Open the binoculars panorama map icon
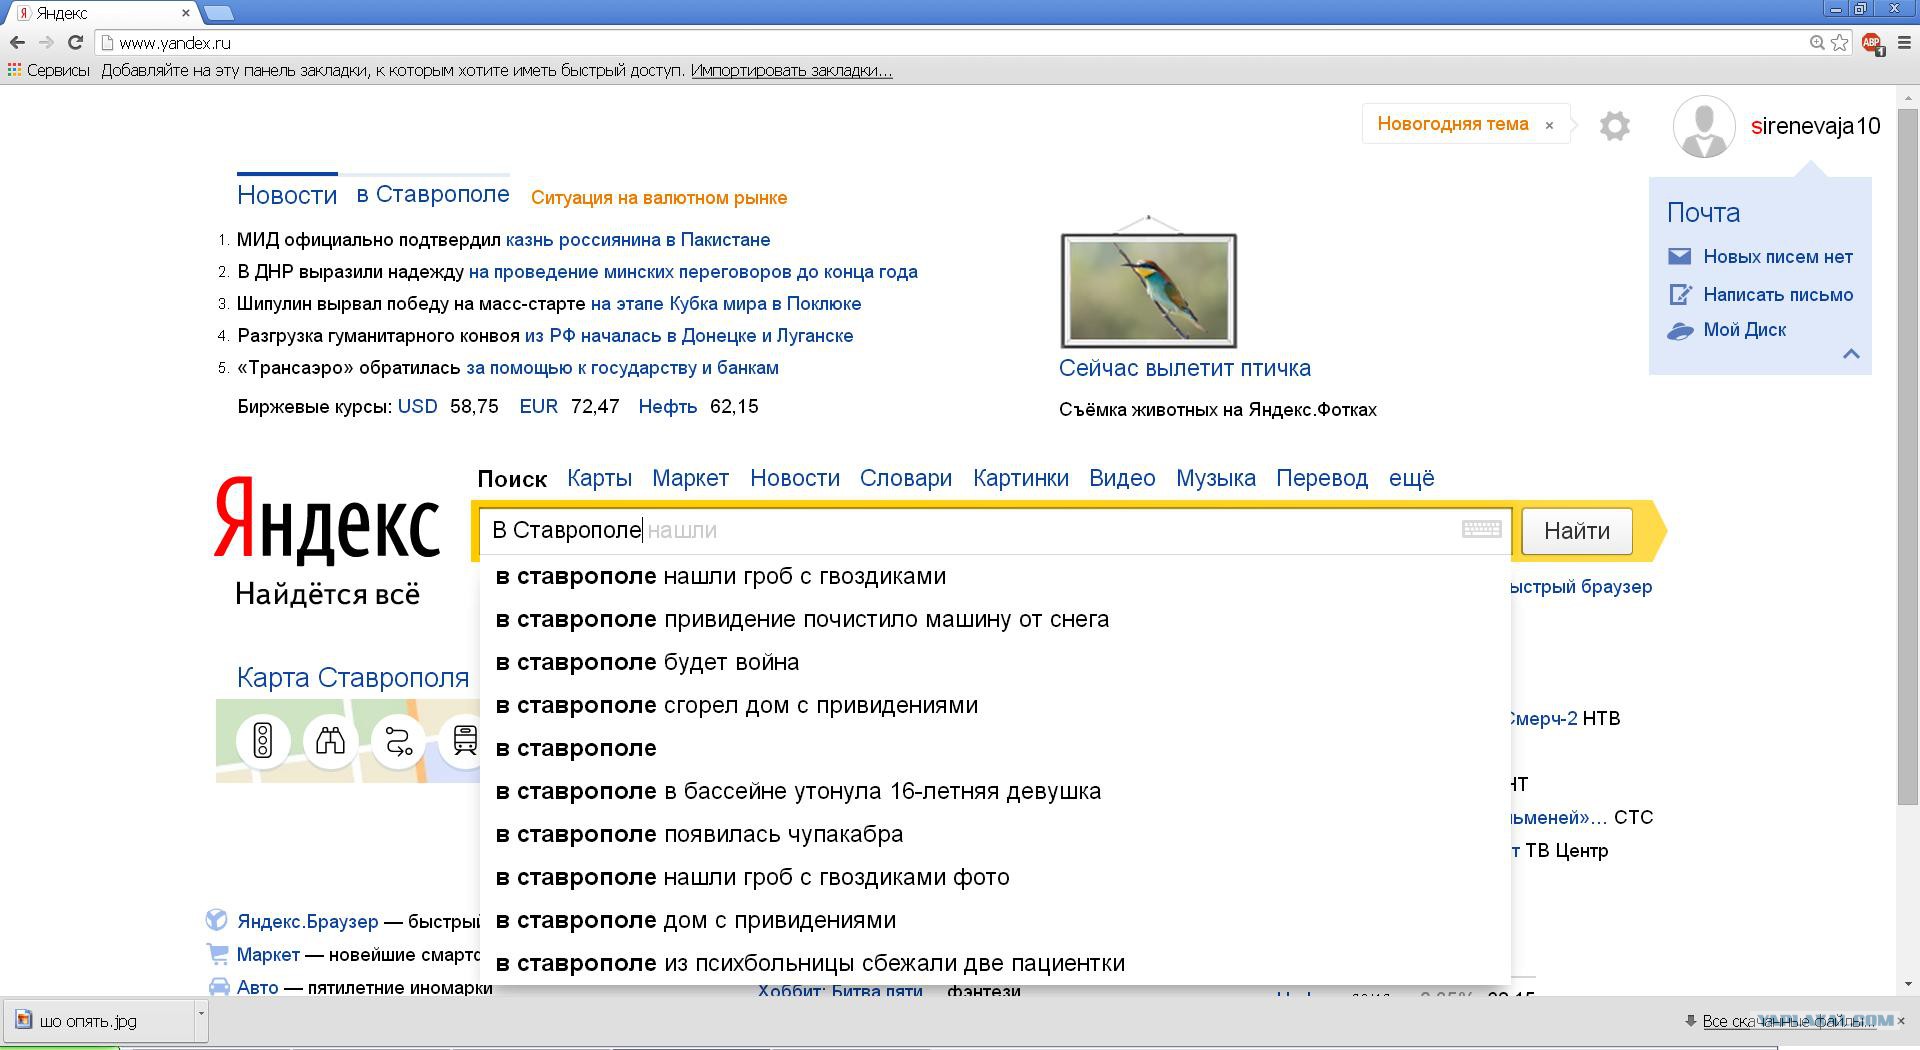The height and width of the screenshot is (1050, 1920). pos(330,741)
